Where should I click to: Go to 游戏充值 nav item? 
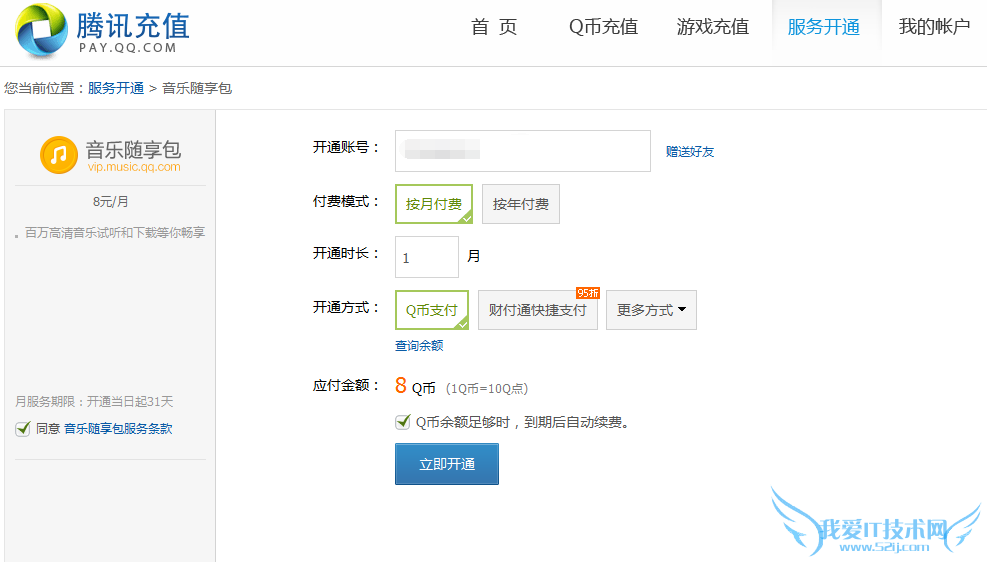(713, 27)
